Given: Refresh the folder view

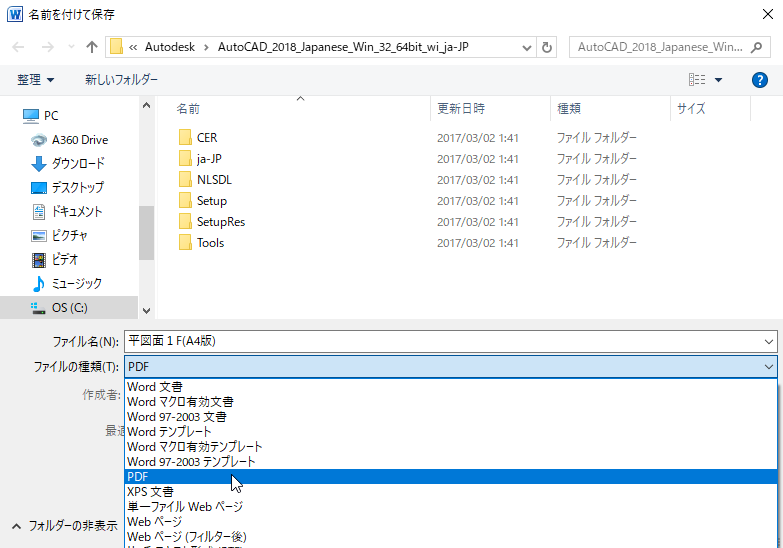Looking at the screenshot, I should pos(547,47).
